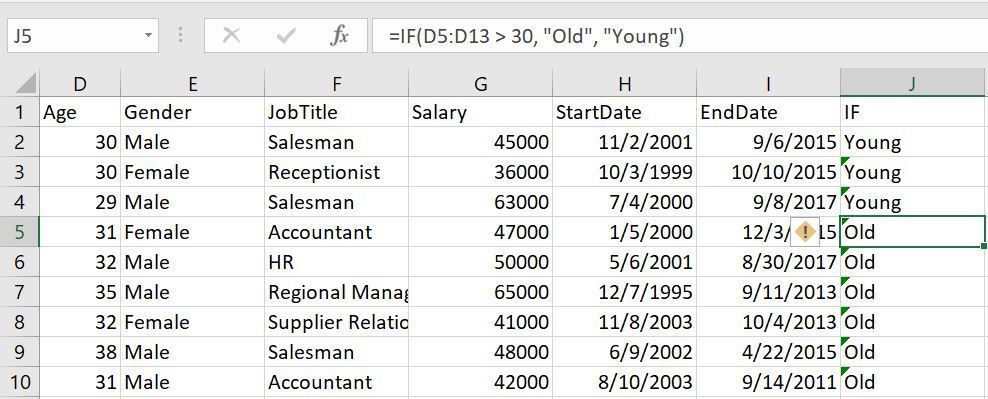
Task: Select the cell with salary 65000
Action: click(x=480, y=292)
